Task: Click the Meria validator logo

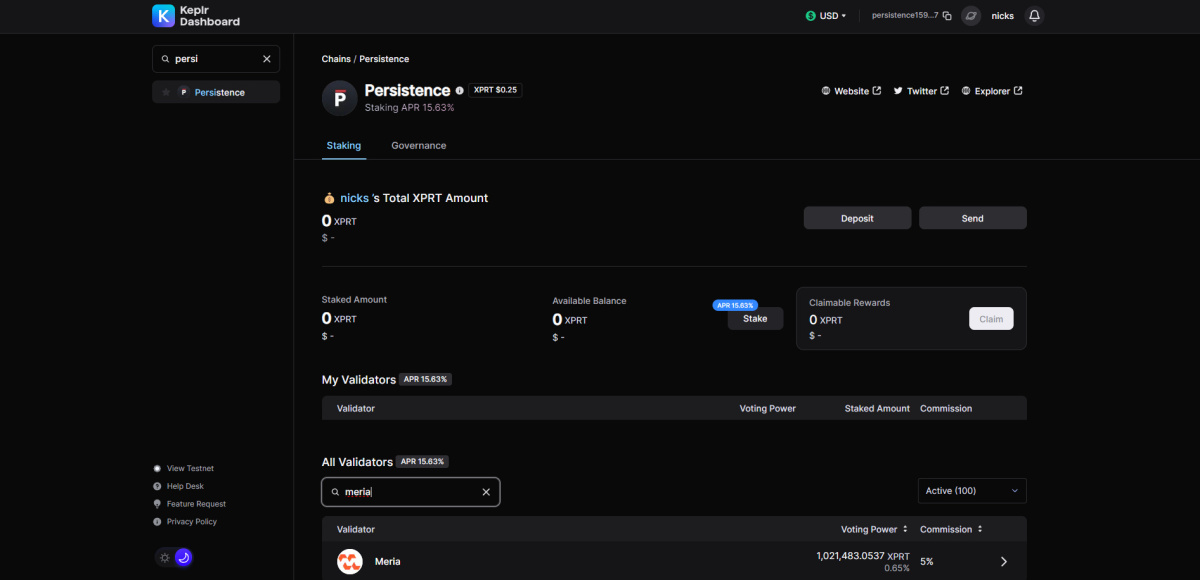Action: (x=349, y=562)
